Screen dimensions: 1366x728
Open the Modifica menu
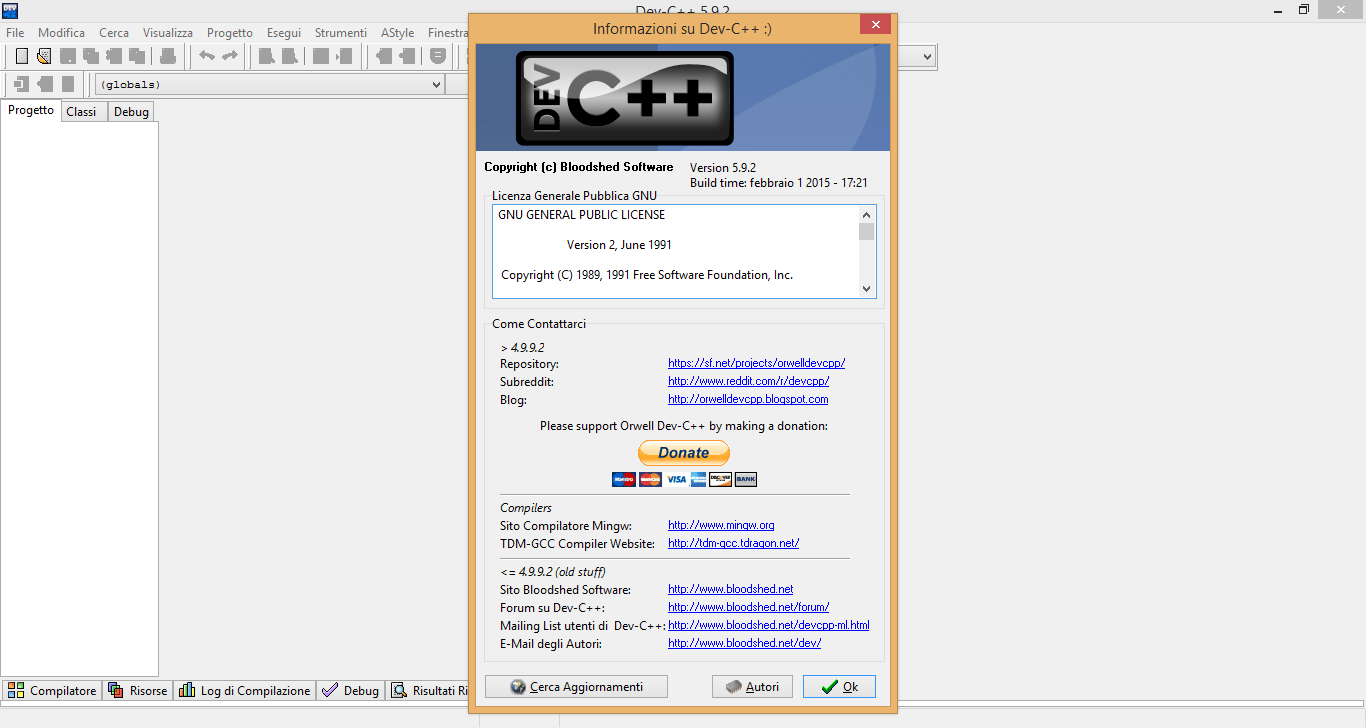tap(62, 33)
